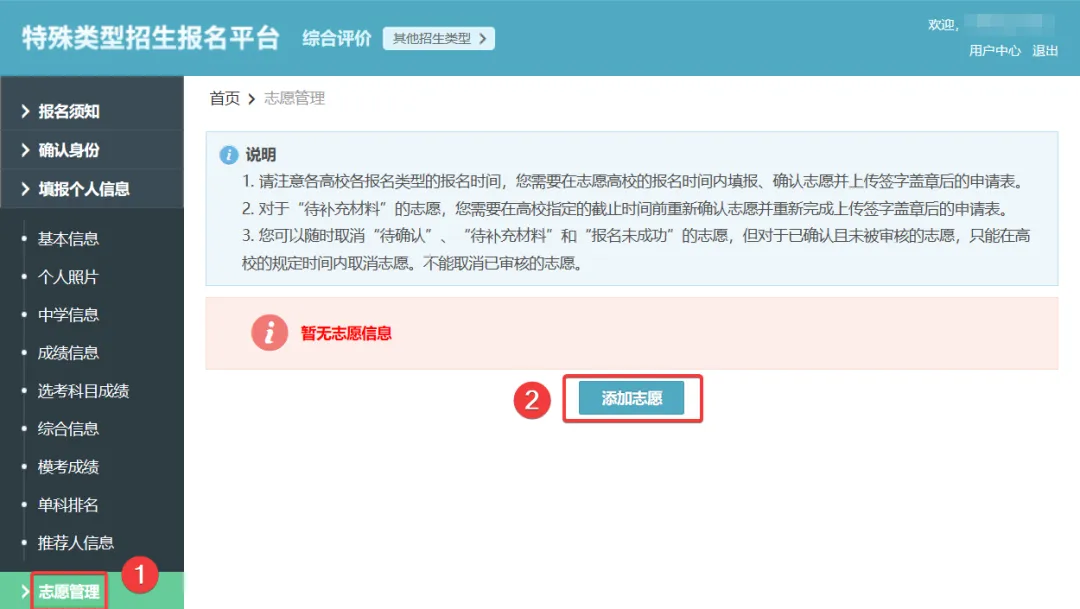This screenshot has height=609, width=1080.
Task: Click the red info icon beside 暂无志愿信息
Action: 270,333
